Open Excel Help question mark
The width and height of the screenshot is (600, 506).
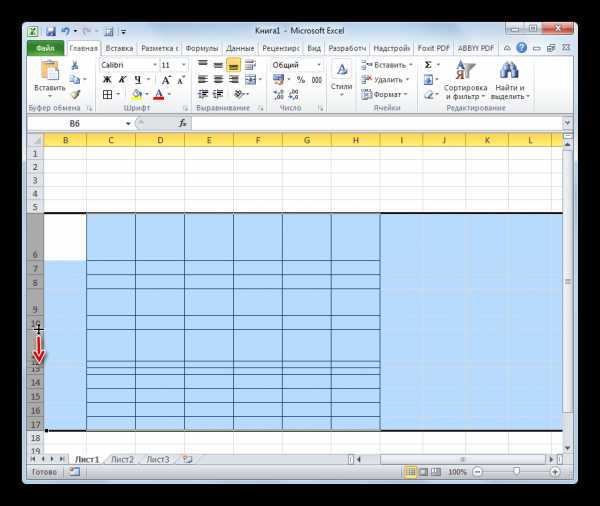[521, 48]
